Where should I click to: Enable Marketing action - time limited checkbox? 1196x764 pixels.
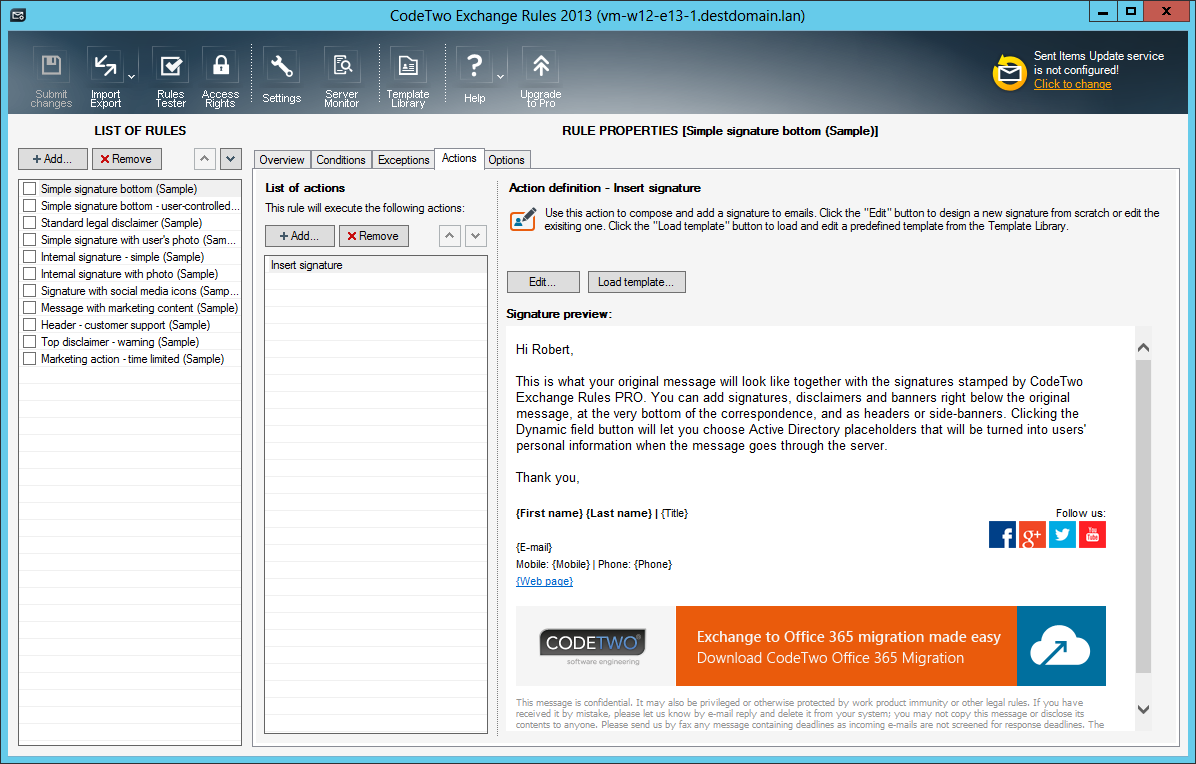point(30,358)
